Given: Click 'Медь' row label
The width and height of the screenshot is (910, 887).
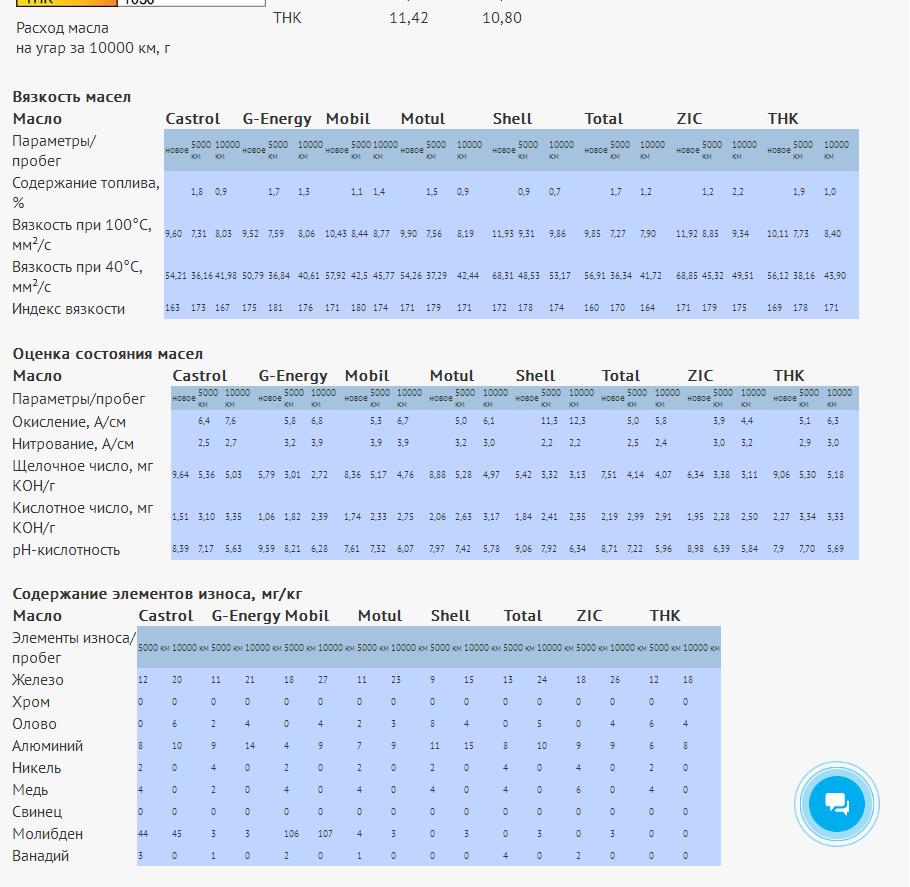Looking at the screenshot, I should coord(30,790).
